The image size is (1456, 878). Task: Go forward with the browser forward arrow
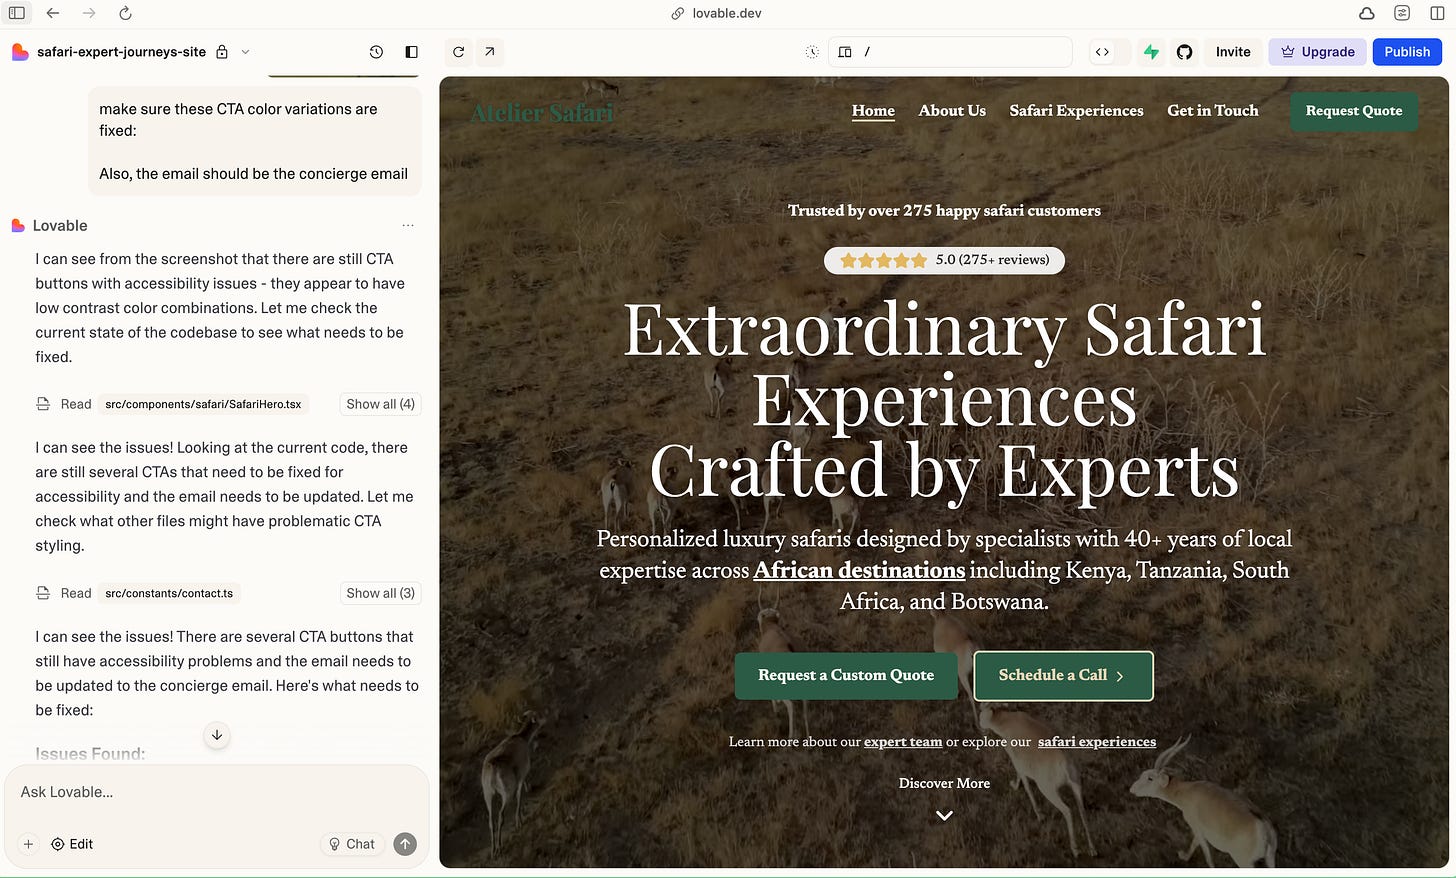coord(89,13)
